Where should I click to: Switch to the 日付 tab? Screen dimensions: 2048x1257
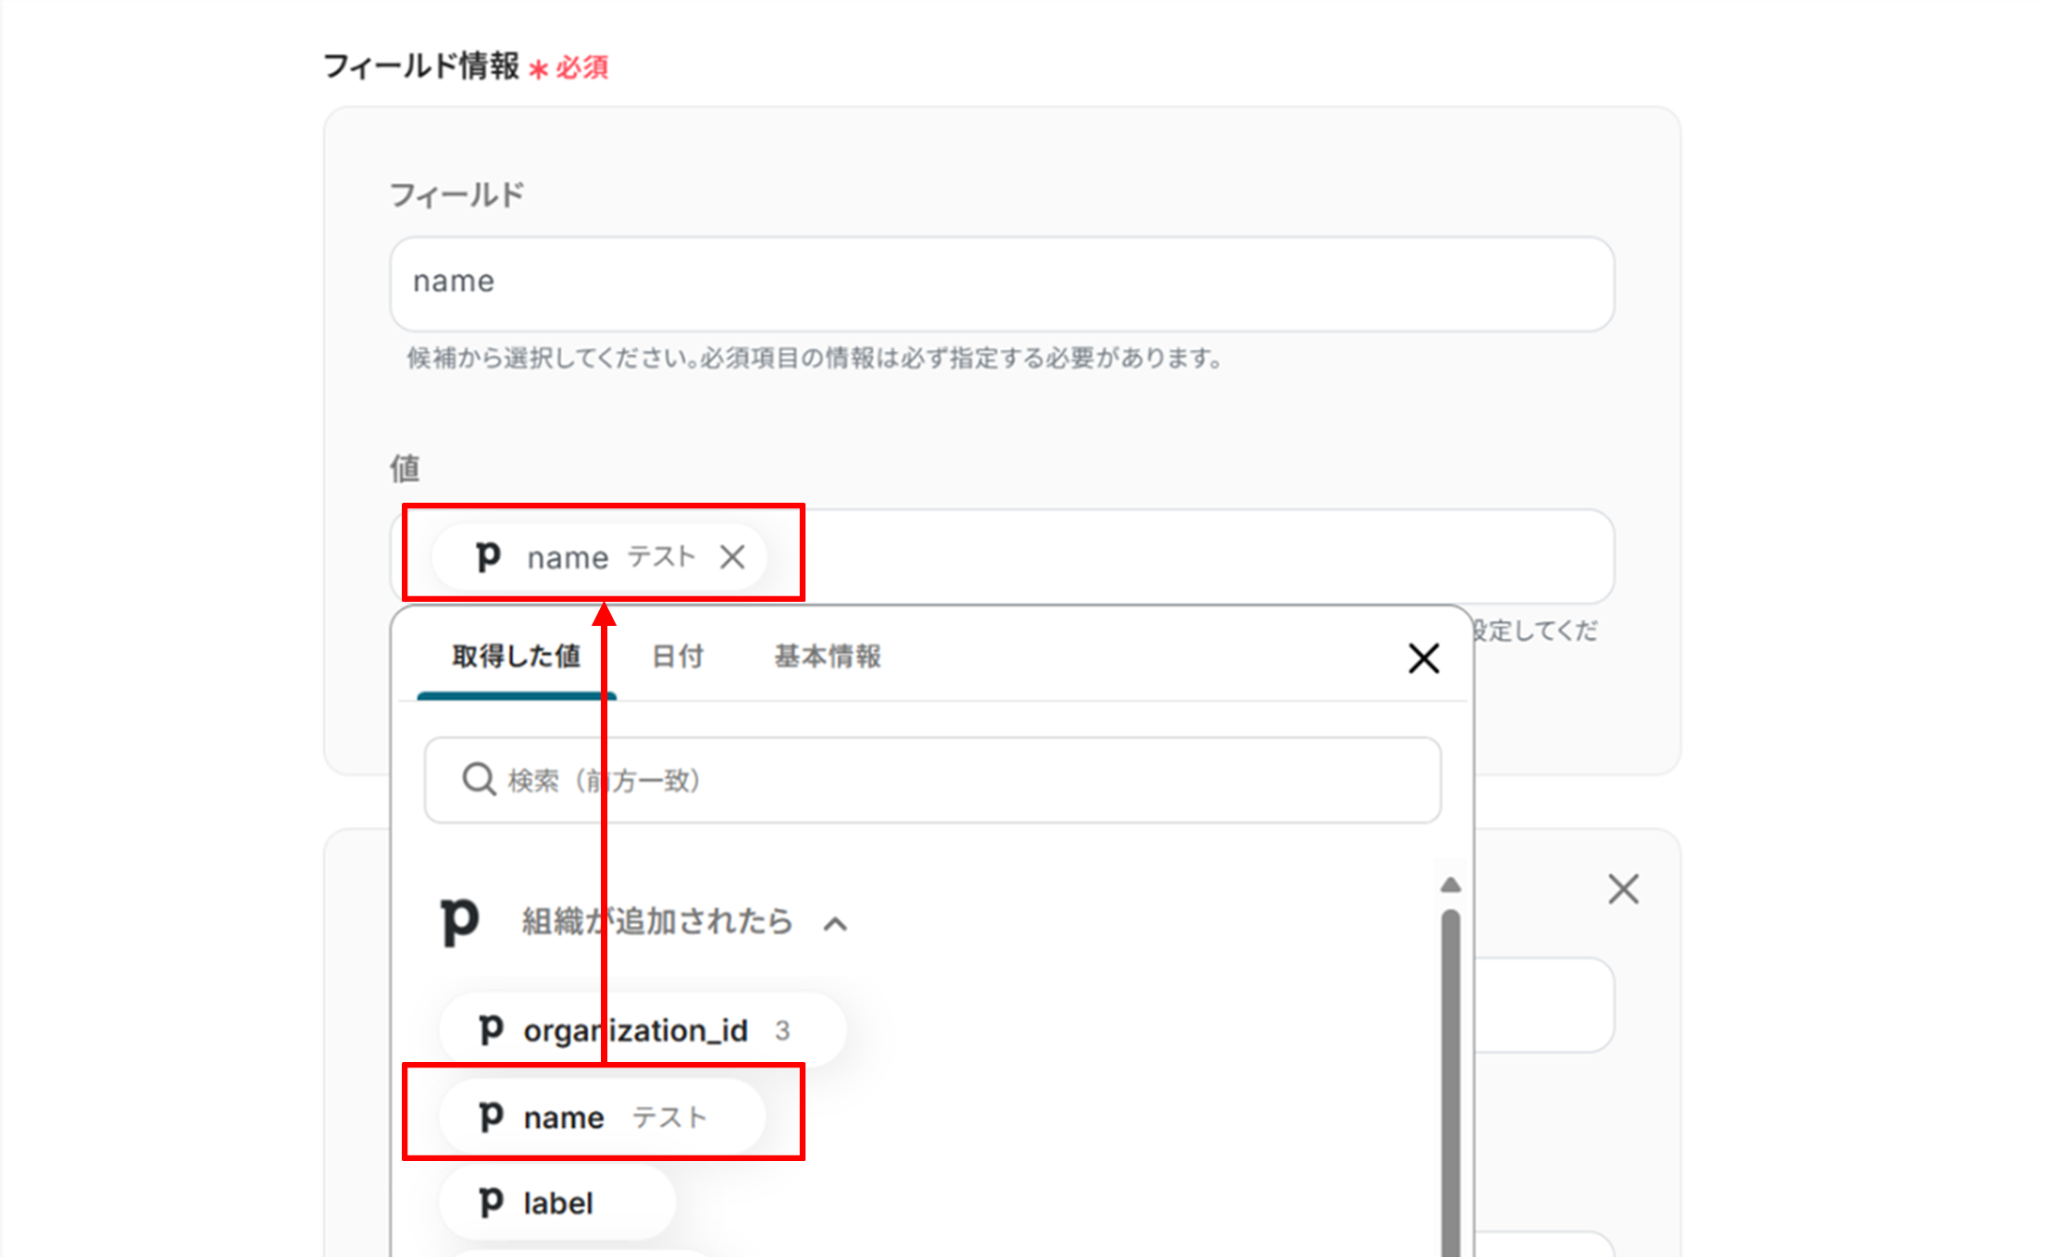(x=677, y=657)
